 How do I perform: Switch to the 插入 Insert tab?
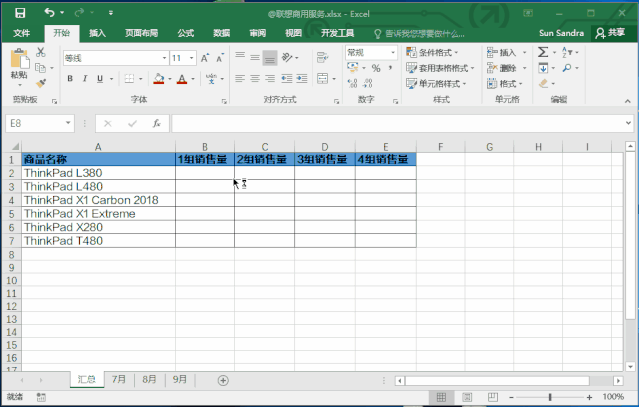pyautogui.click(x=97, y=33)
